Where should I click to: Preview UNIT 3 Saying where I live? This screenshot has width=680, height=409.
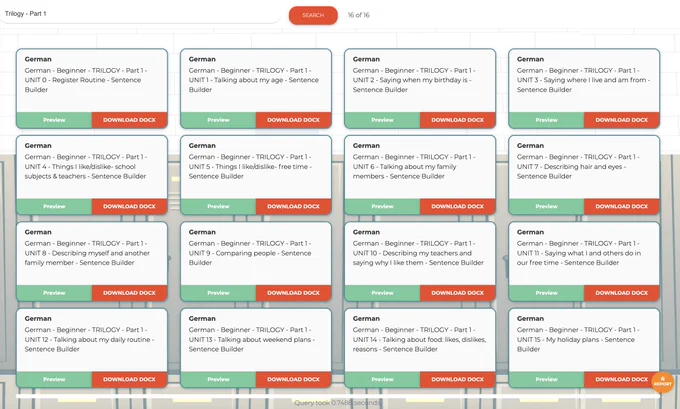[546, 120]
